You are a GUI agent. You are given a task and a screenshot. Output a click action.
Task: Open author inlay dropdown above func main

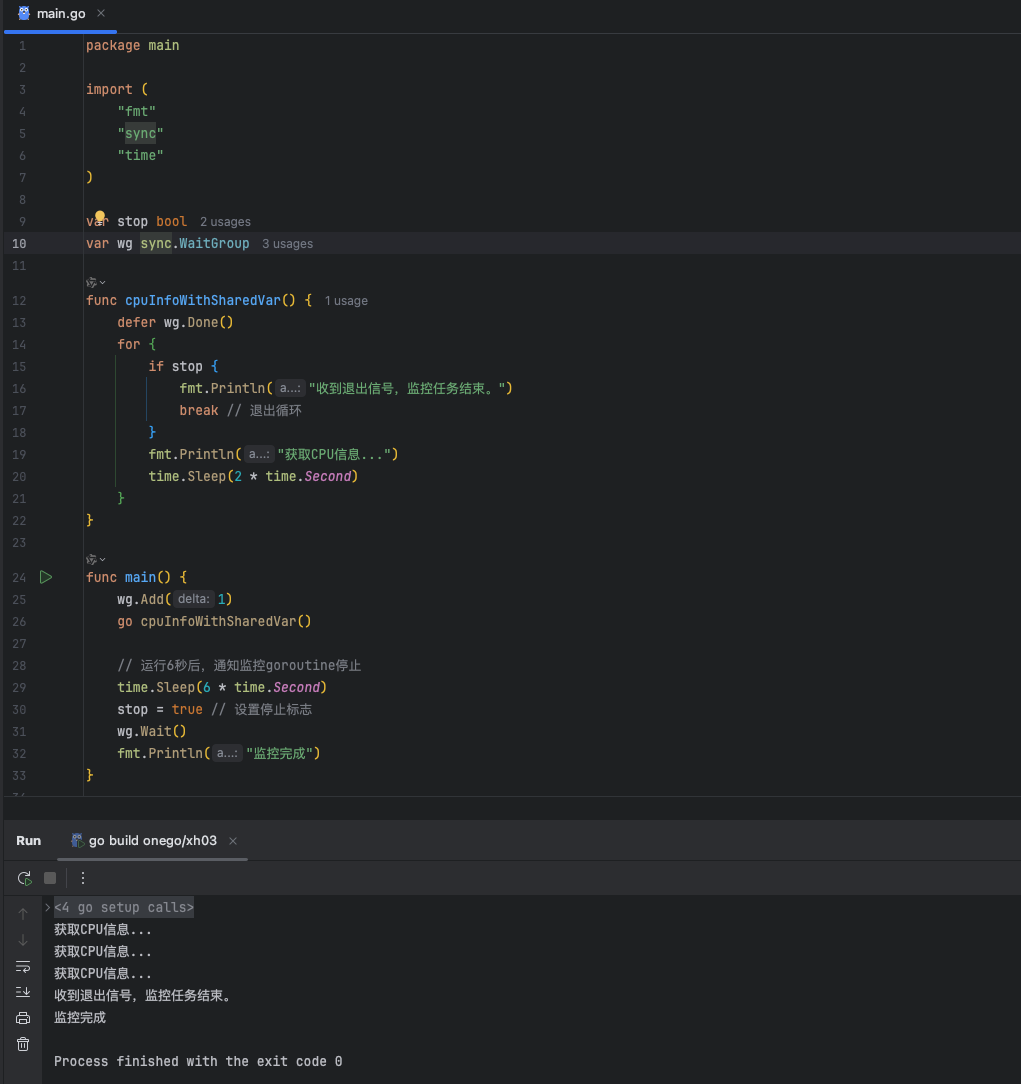pyautogui.click(x=95, y=559)
